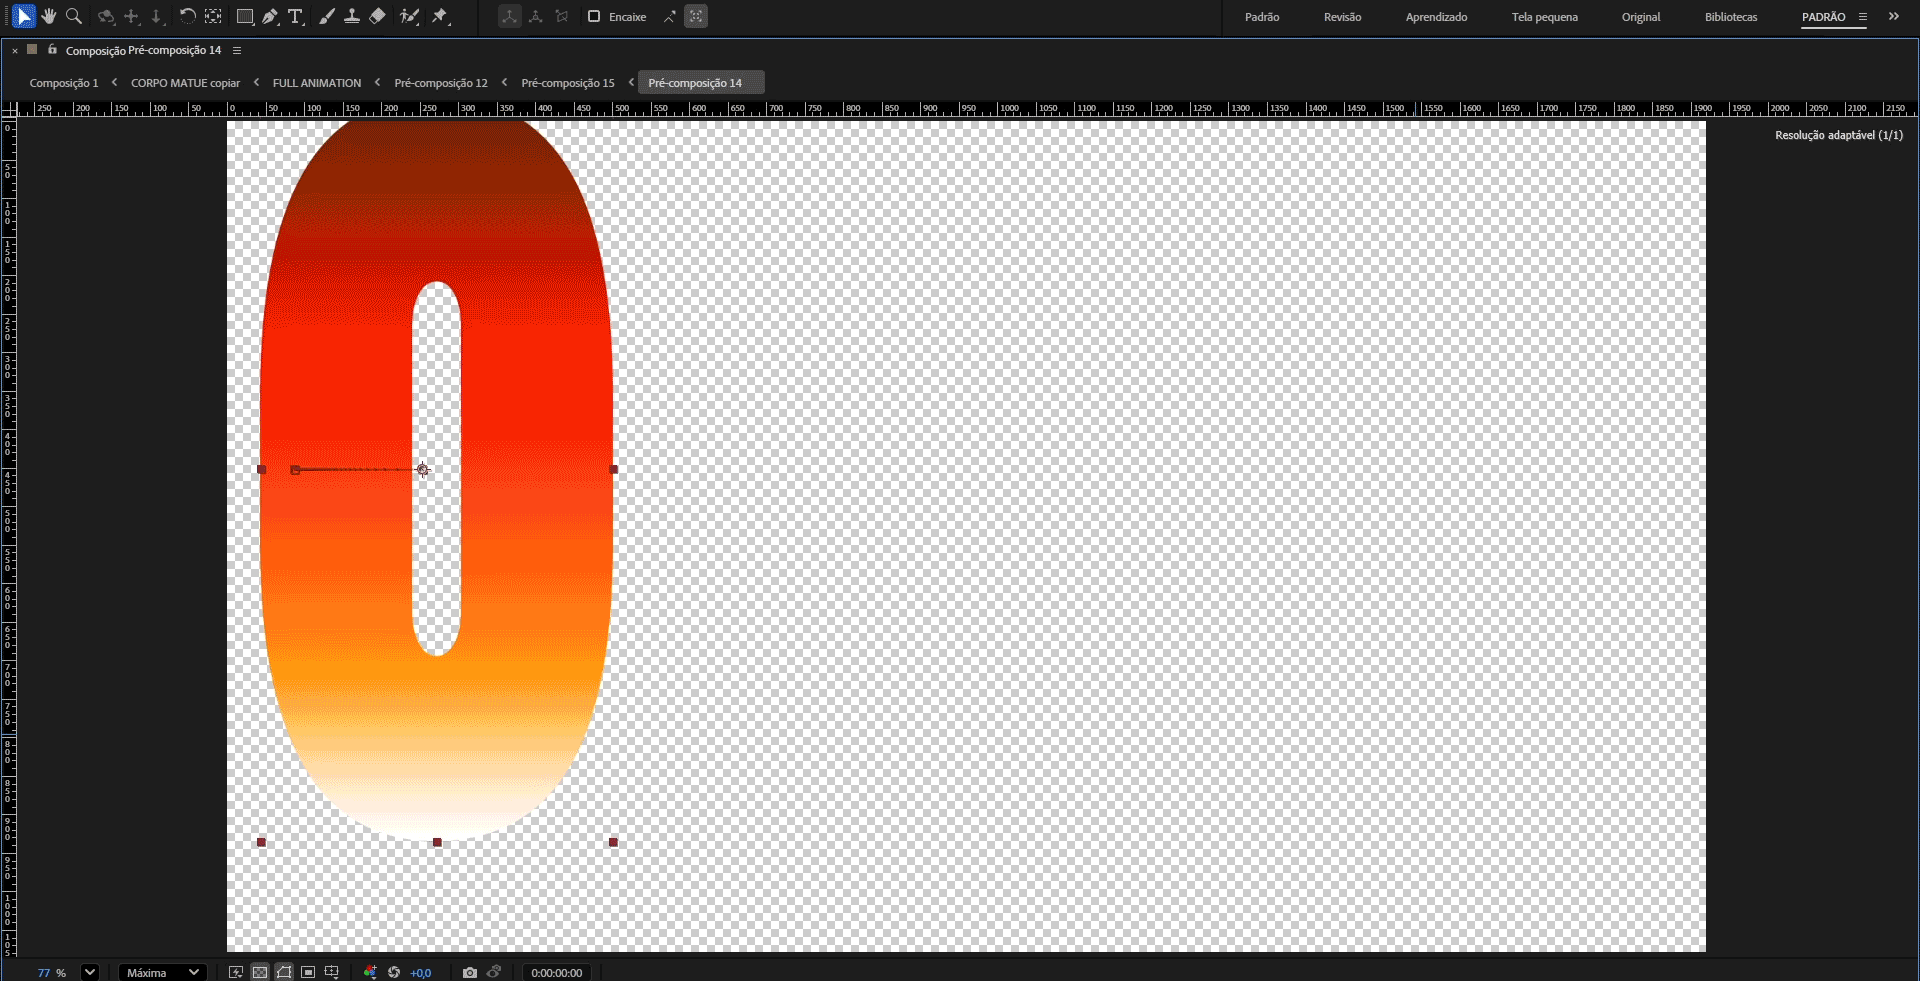Open the grid and guide options dropdown
The image size is (1920, 981).
tap(332, 972)
